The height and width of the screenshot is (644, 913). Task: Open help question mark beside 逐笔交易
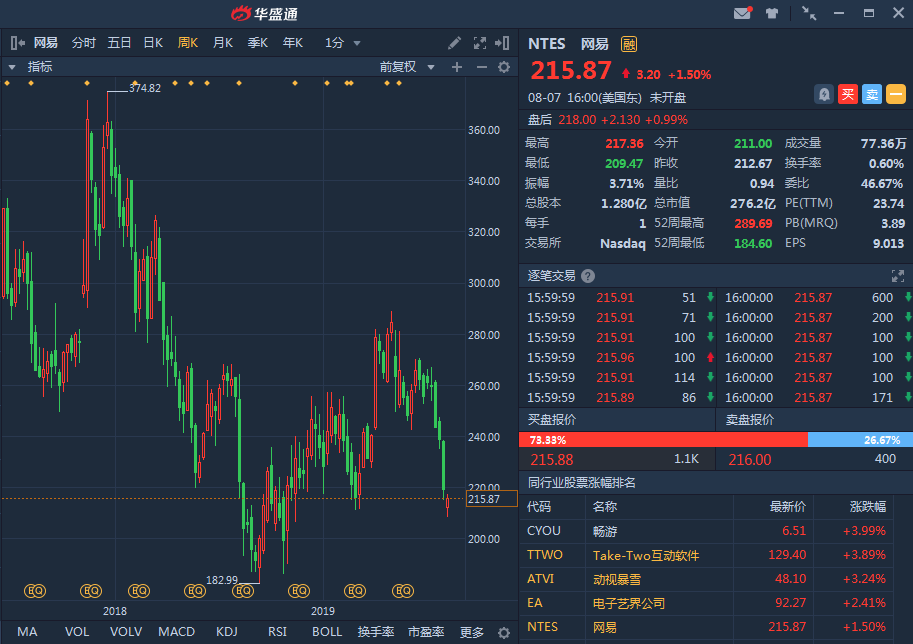pos(588,276)
